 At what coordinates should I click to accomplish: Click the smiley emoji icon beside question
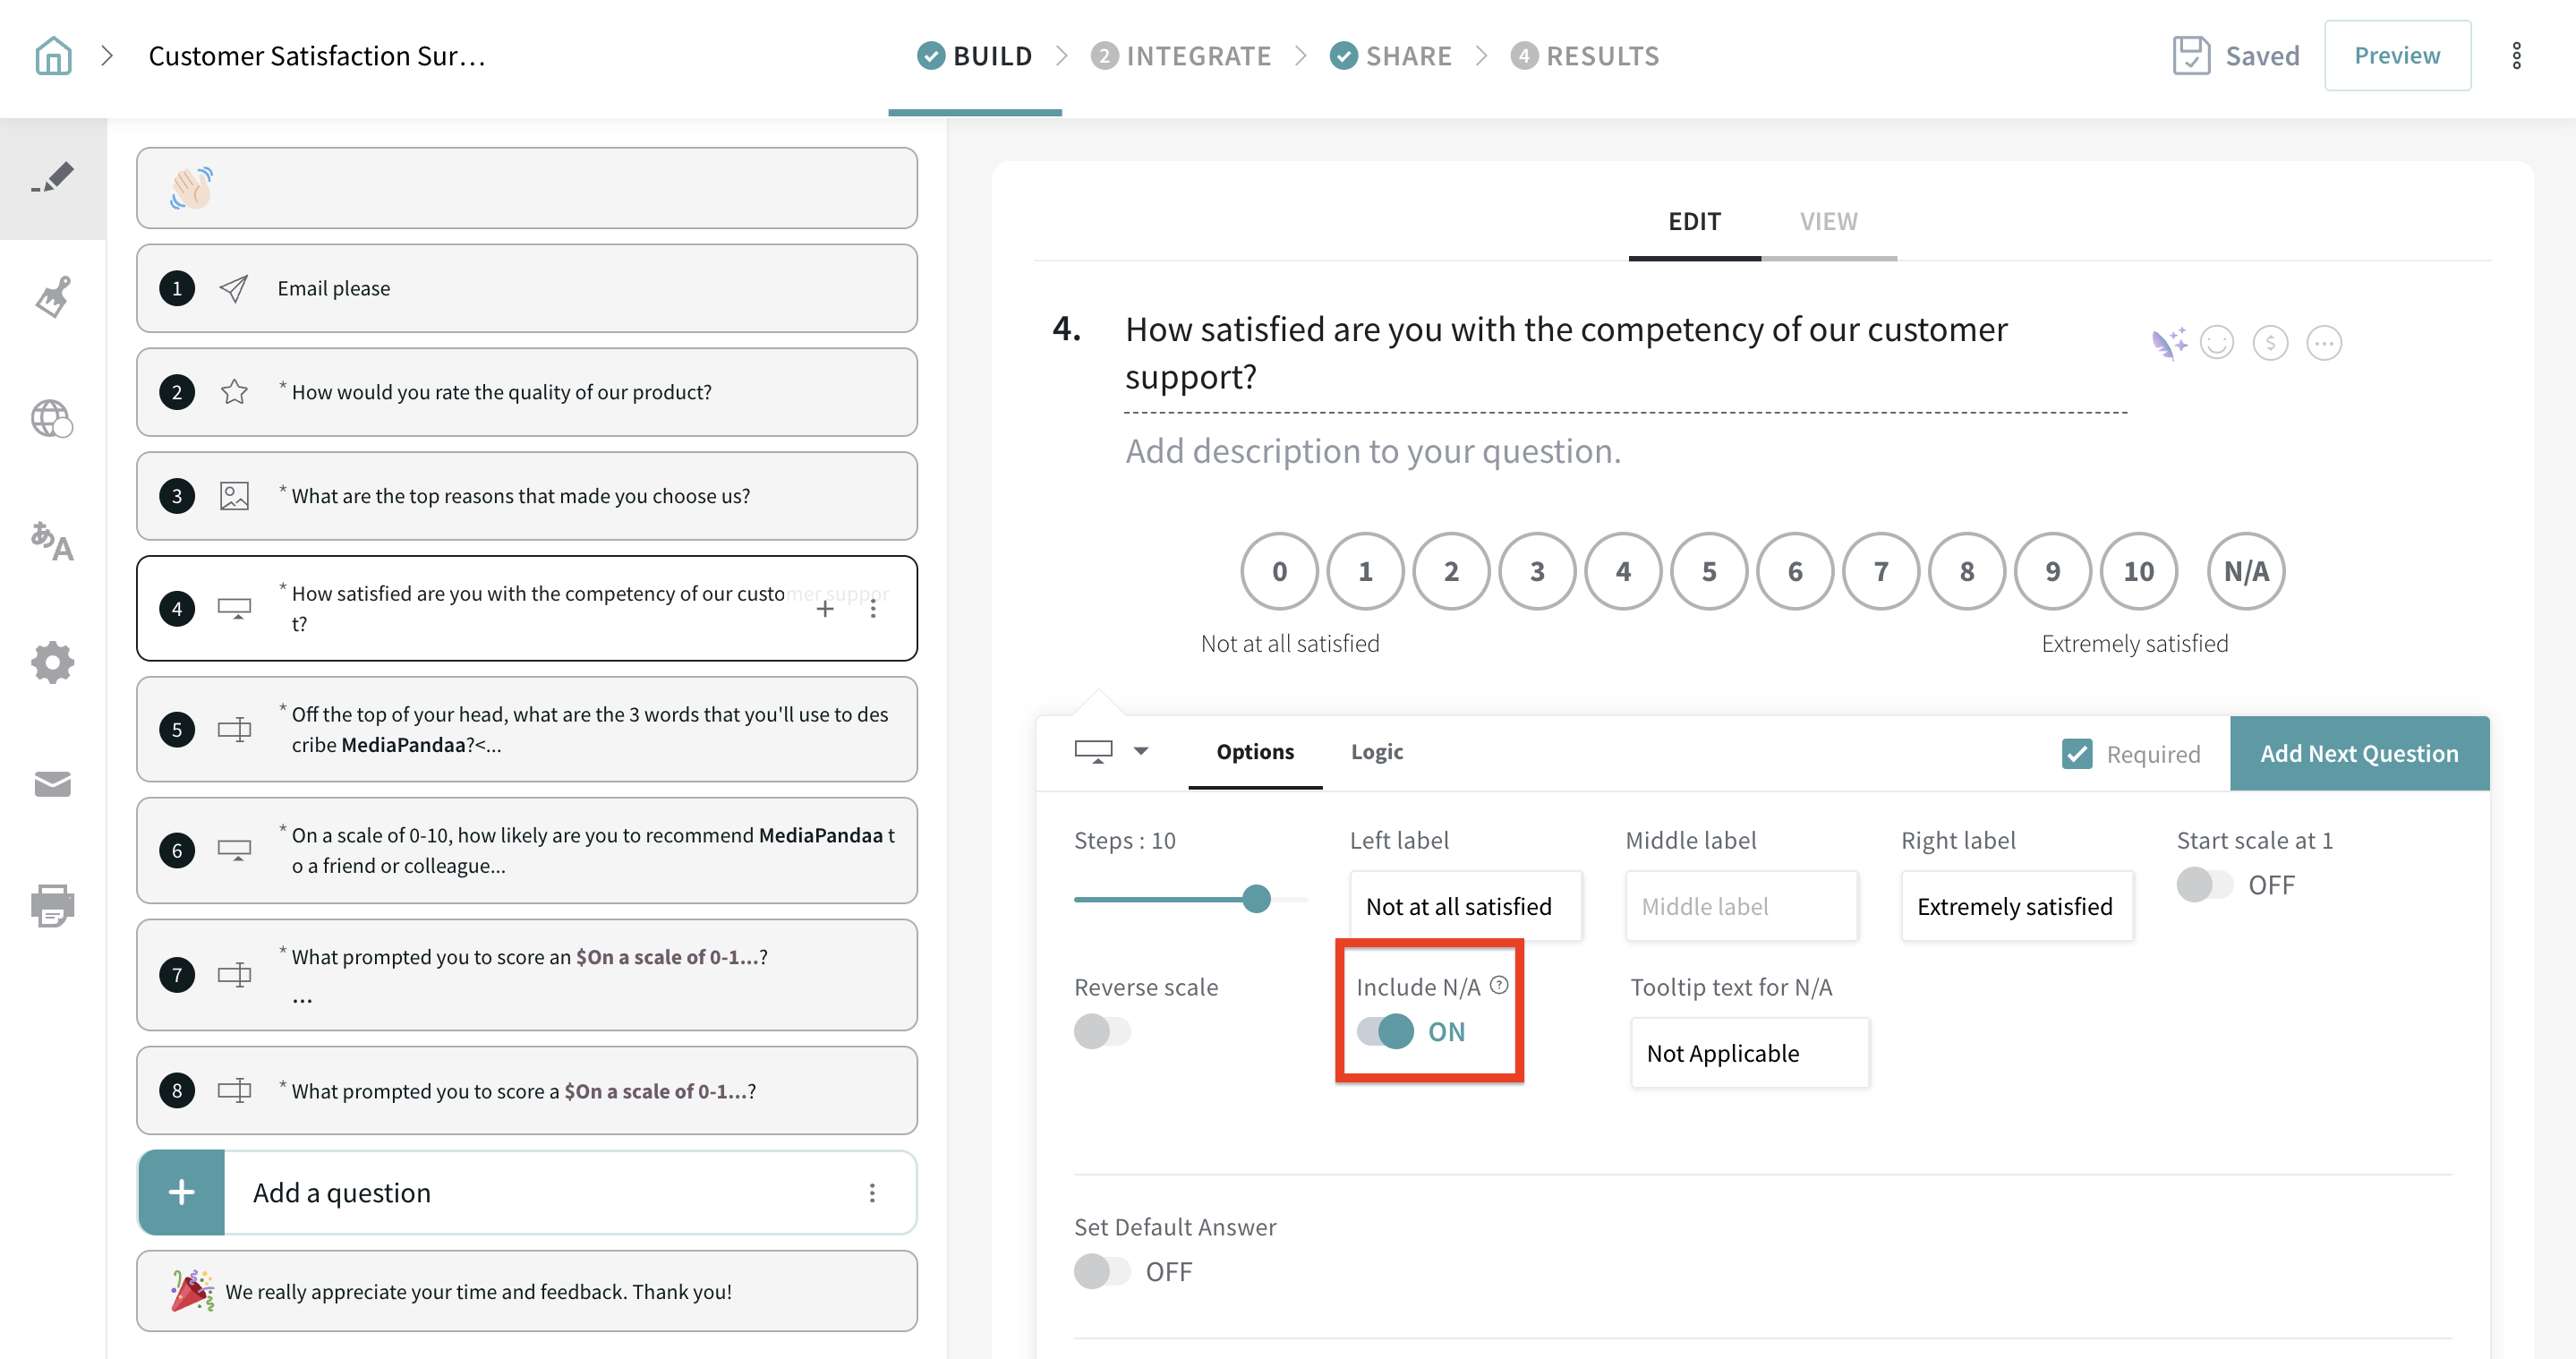tap(2217, 343)
